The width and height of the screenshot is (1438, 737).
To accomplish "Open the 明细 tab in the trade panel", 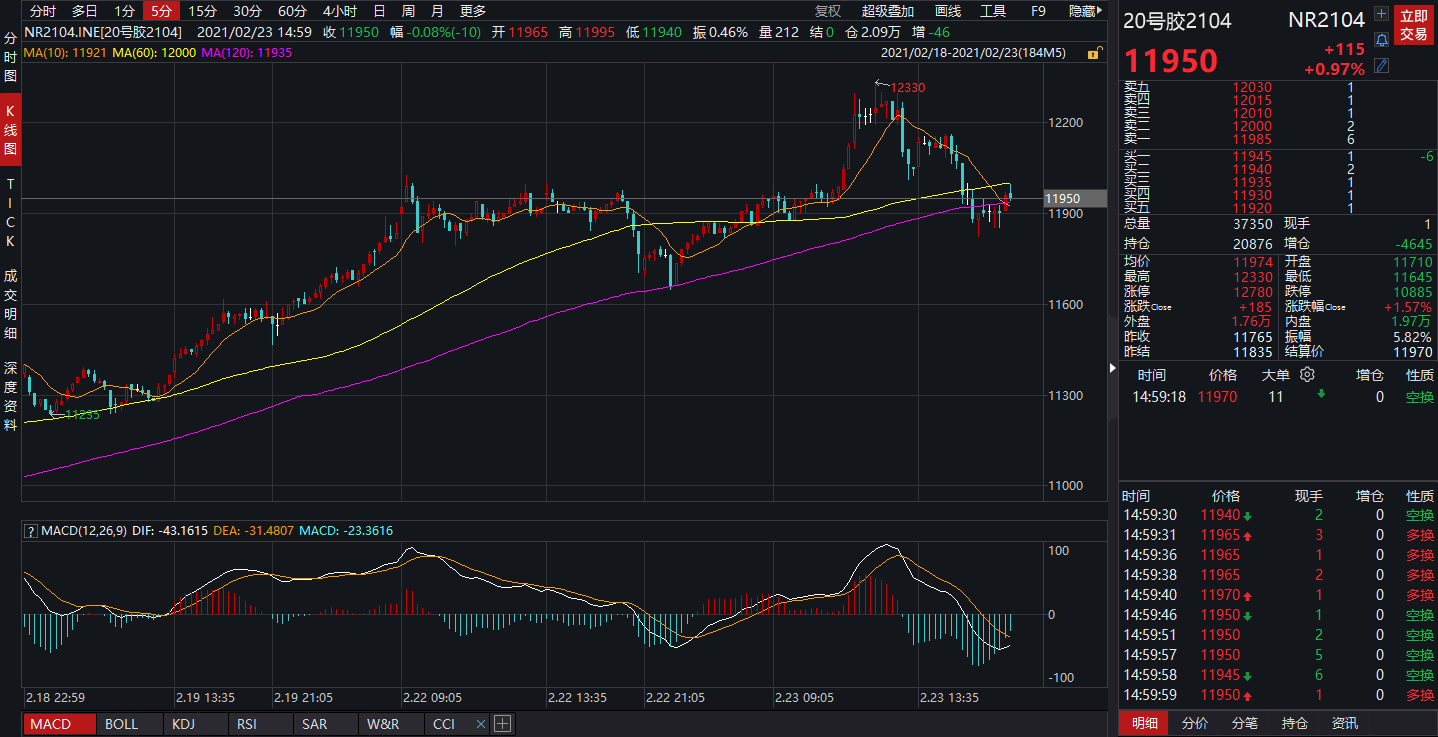I will 1144,724.
